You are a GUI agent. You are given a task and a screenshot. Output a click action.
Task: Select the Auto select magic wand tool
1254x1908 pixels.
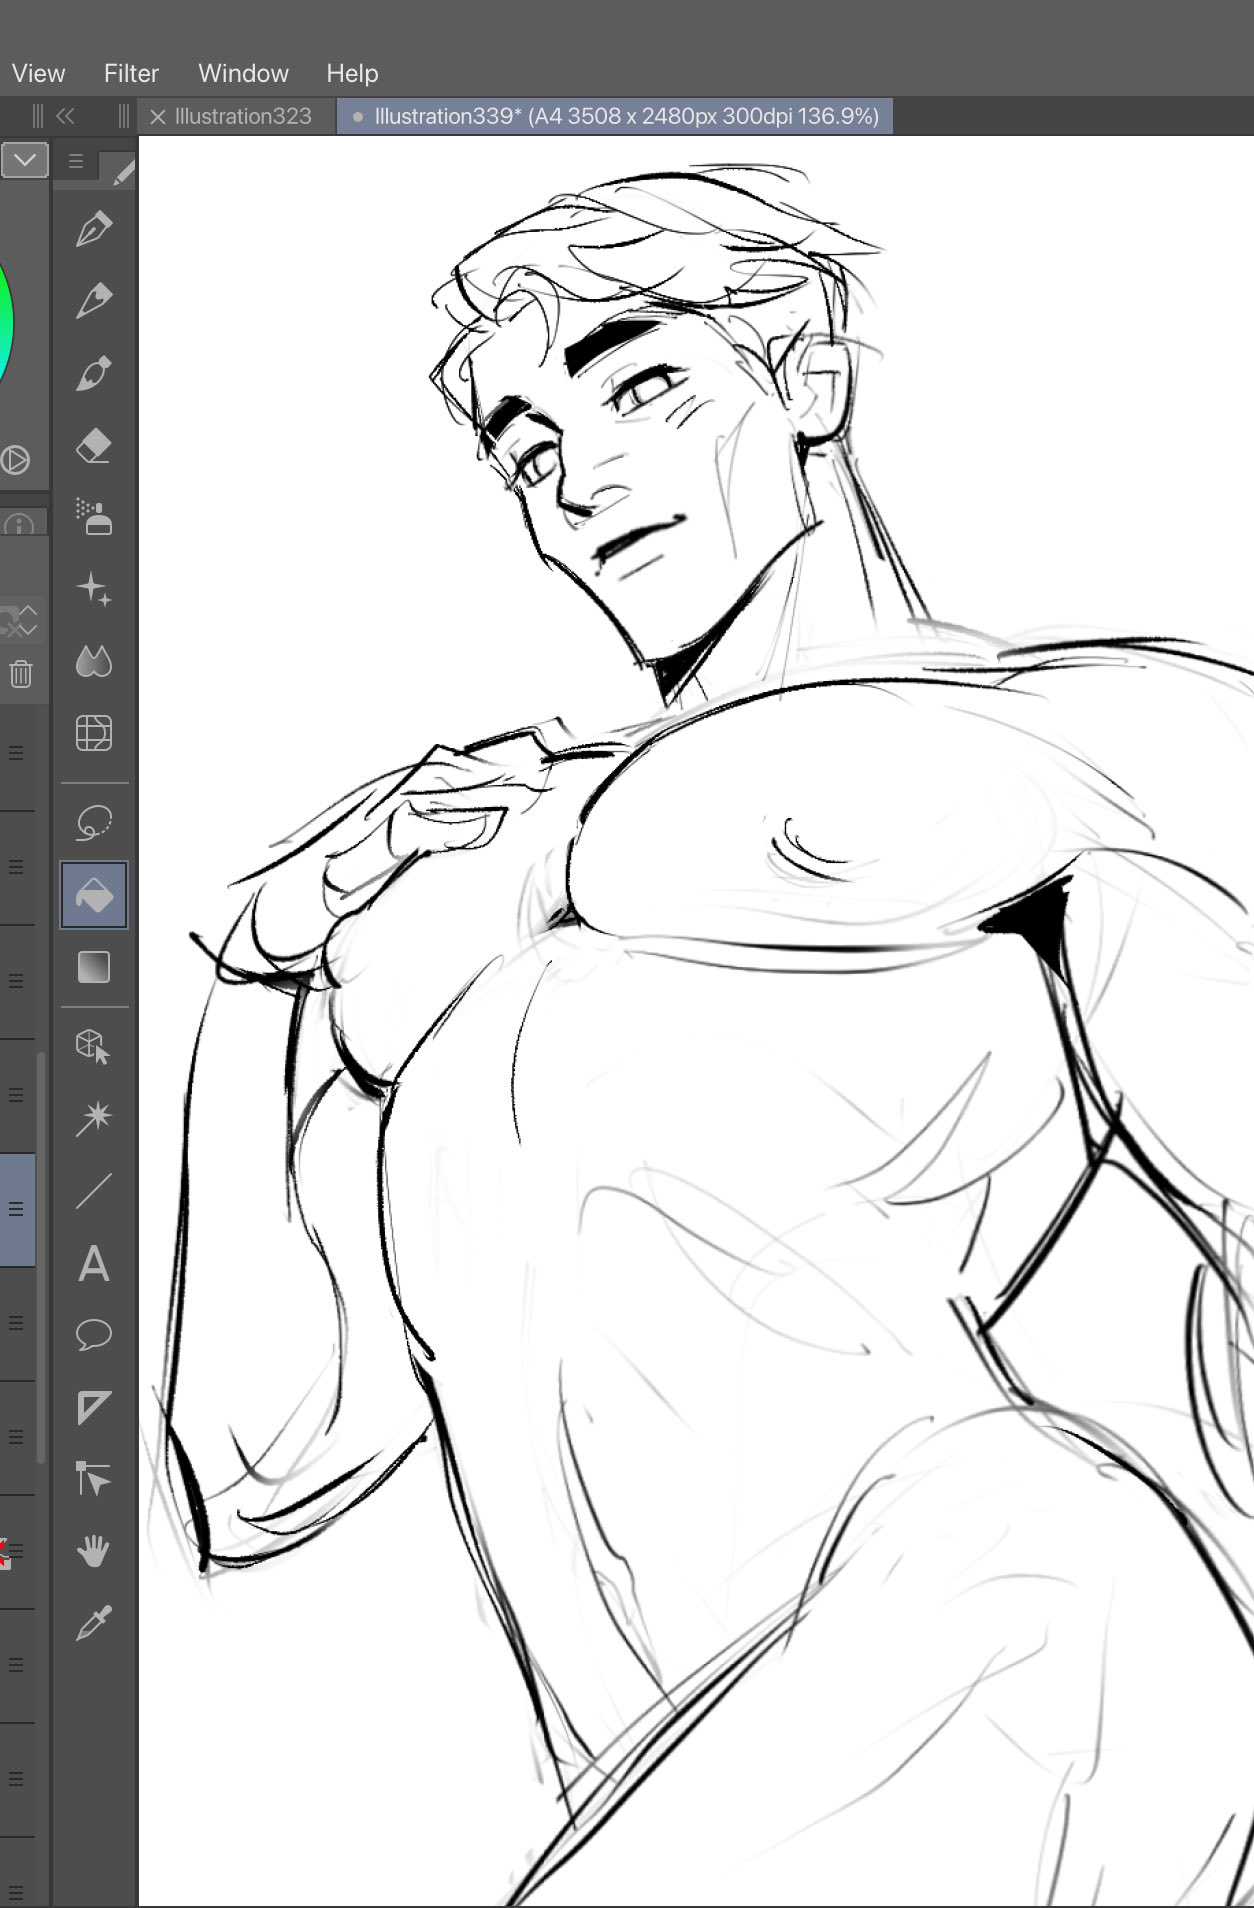tap(94, 1118)
